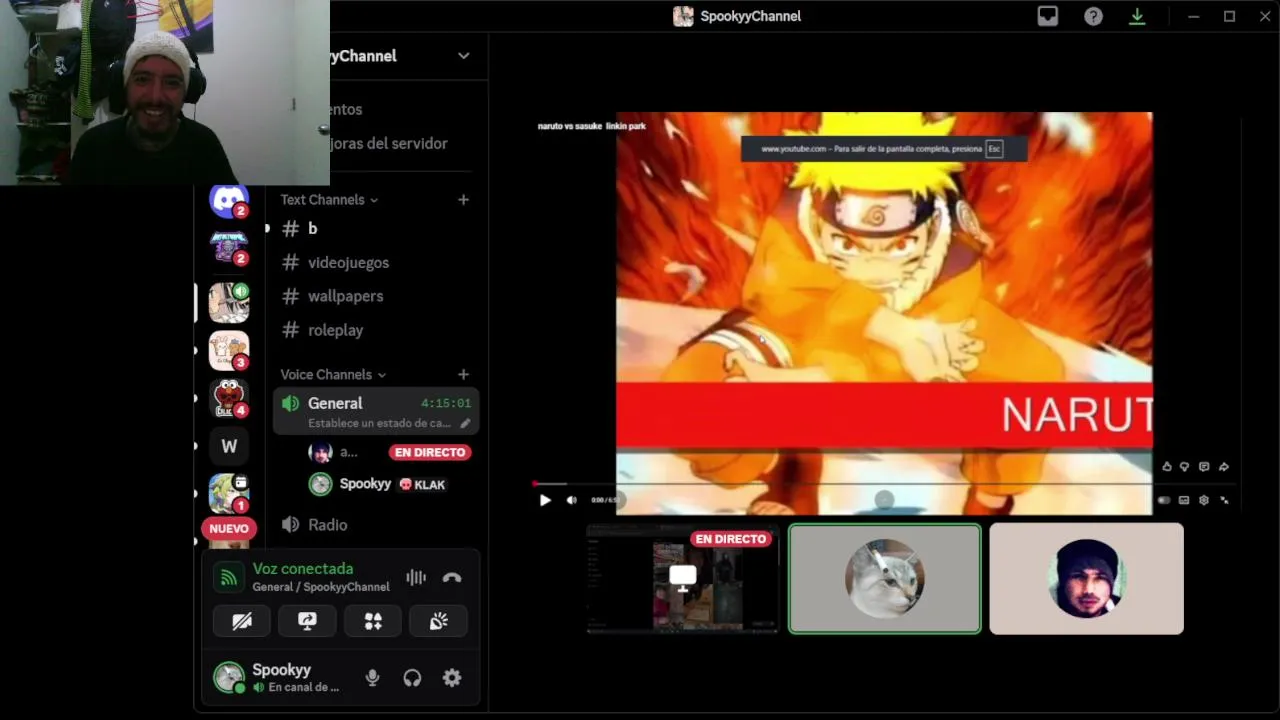Open the soundboard button
This screenshot has width=1280, height=720.
click(x=438, y=621)
